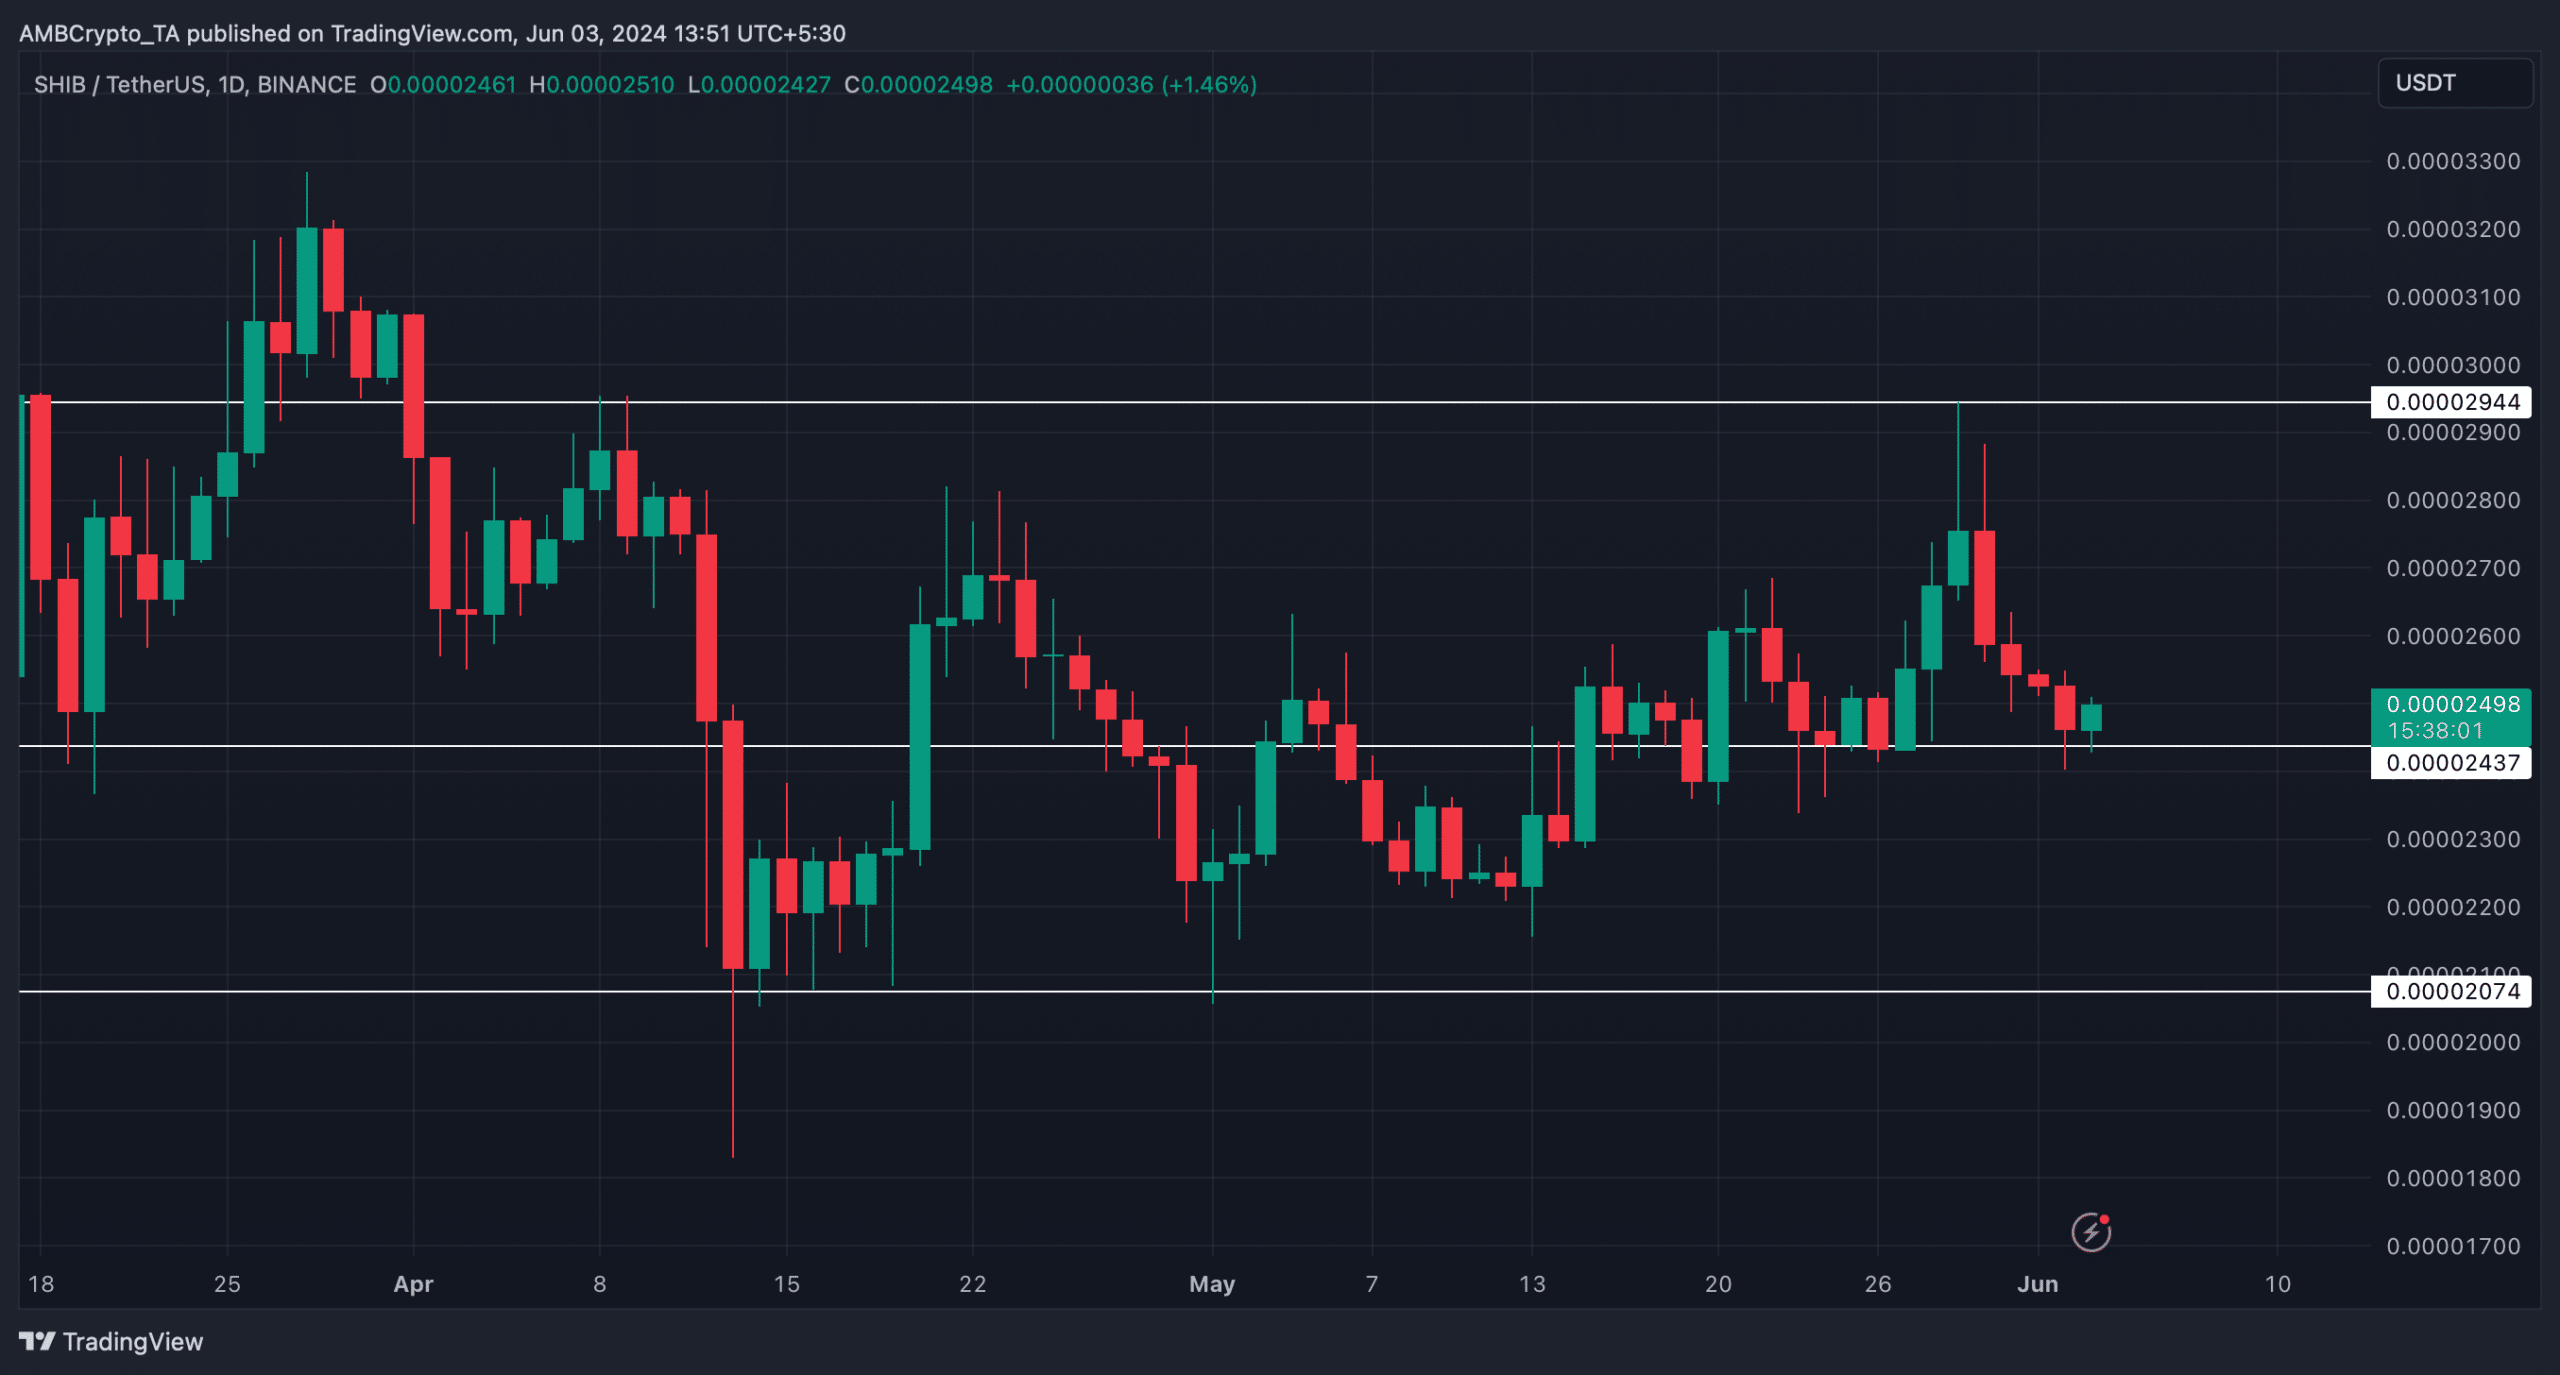Select the 0.00002944 price line label
This screenshot has height=1375, width=2560.
[x=2451, y=402]
